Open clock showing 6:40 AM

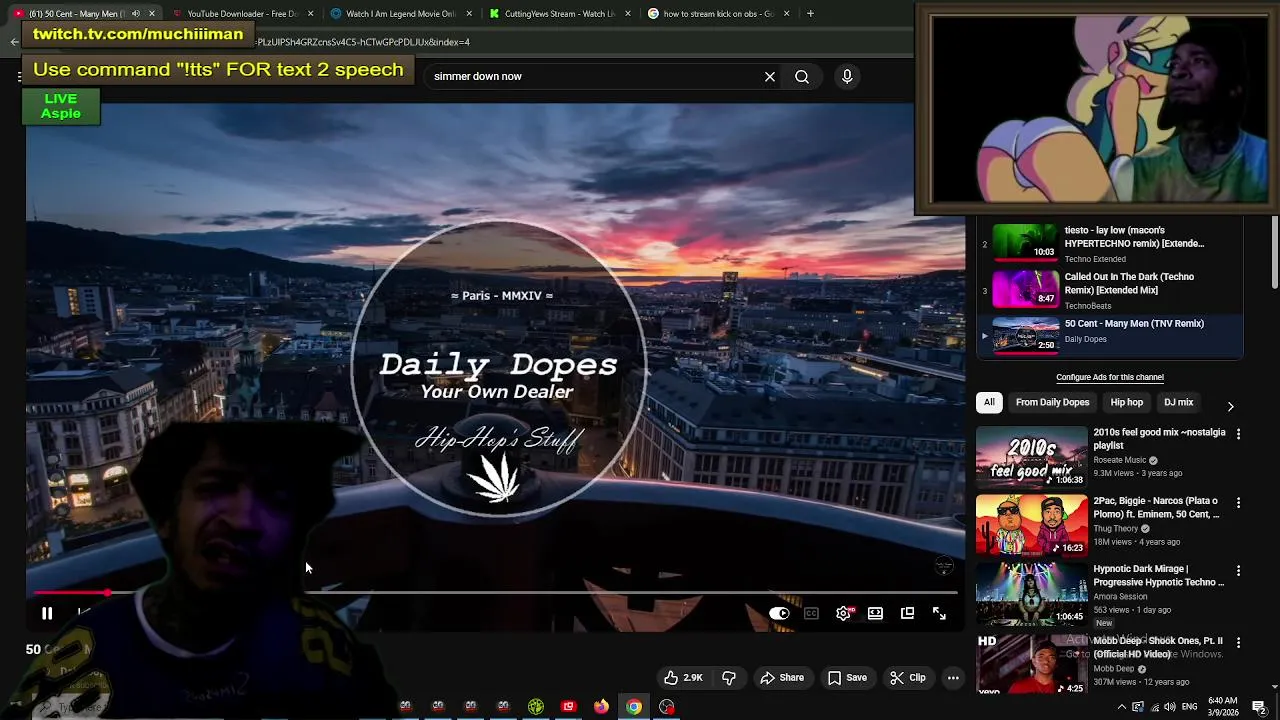point(1222,707)
